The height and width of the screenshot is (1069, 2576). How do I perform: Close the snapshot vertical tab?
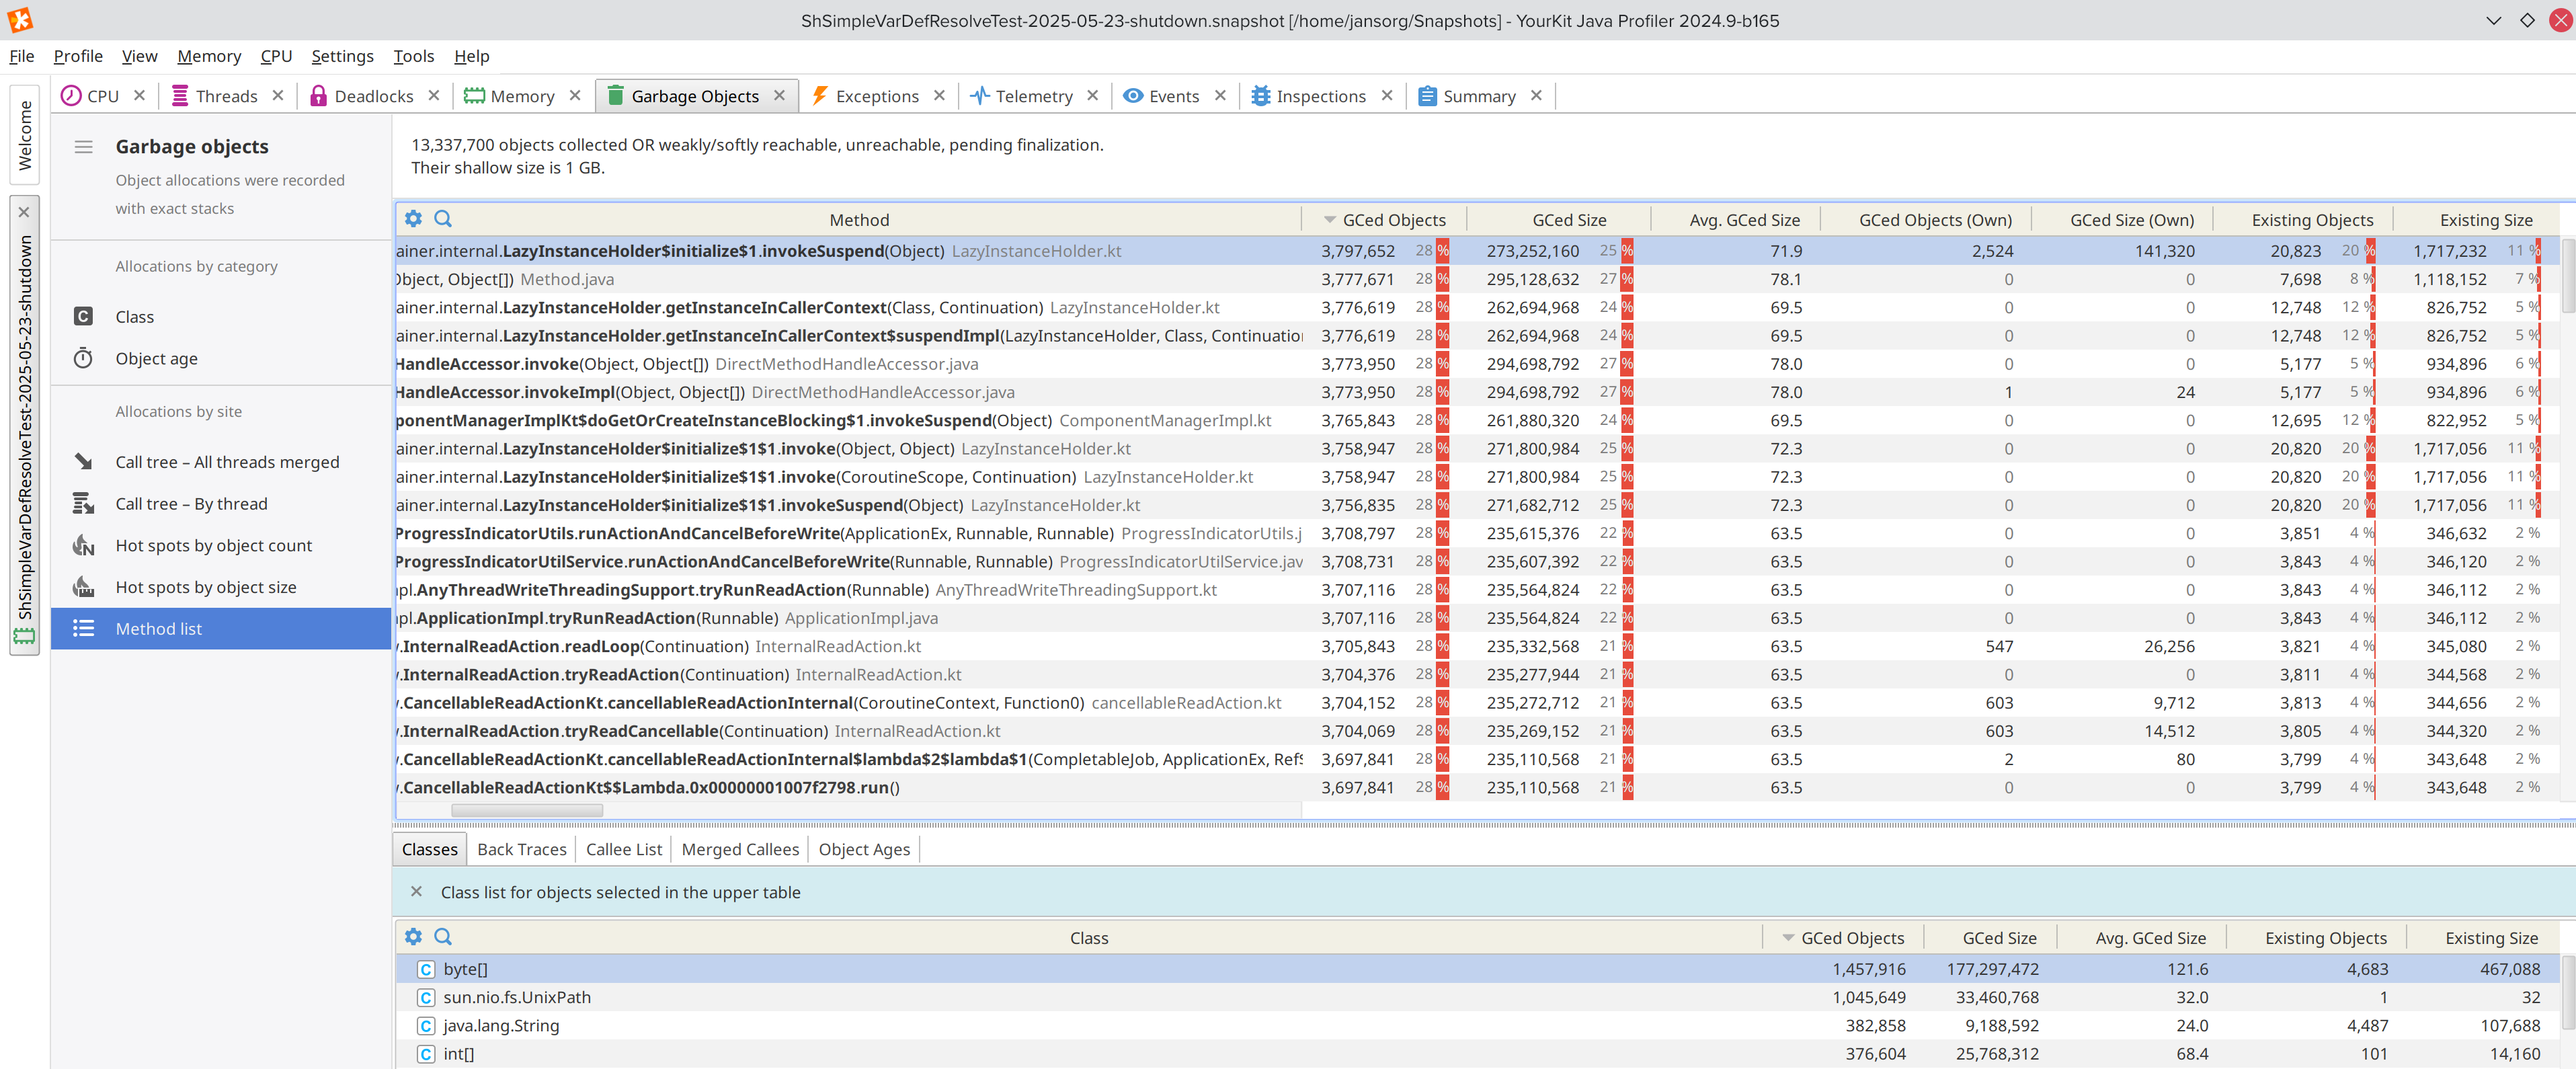point(24,212)
